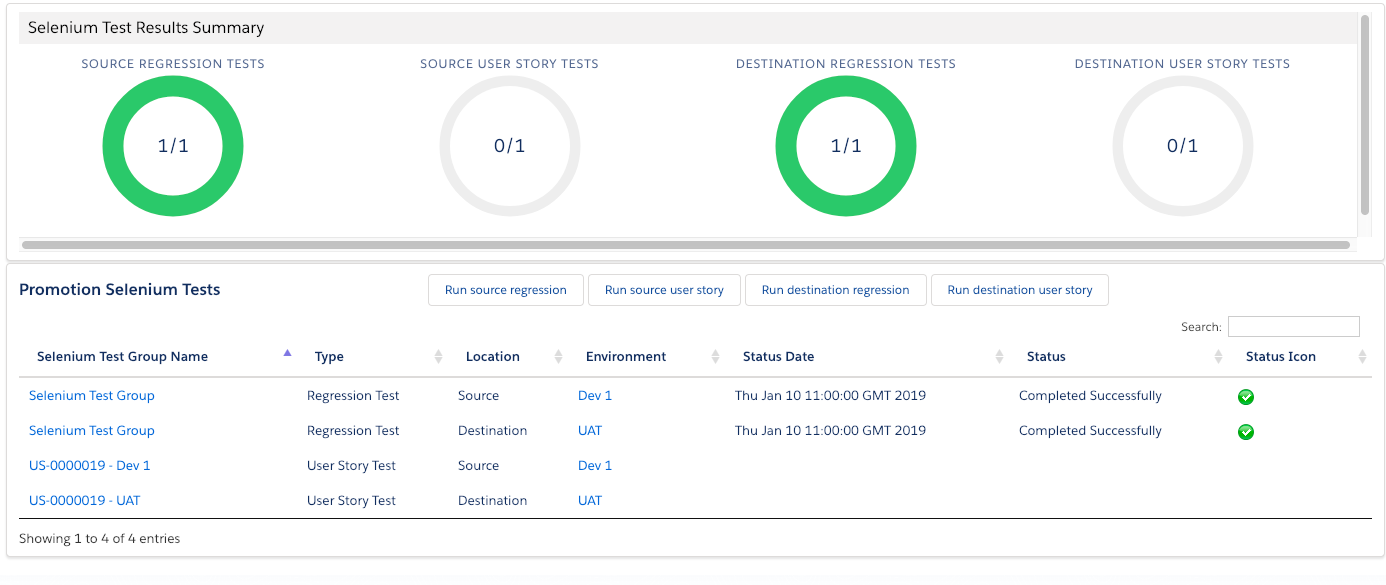
Task: Click the green status icon for UAT regression row
Action: pyautogui.click(x=1246, y=432)
